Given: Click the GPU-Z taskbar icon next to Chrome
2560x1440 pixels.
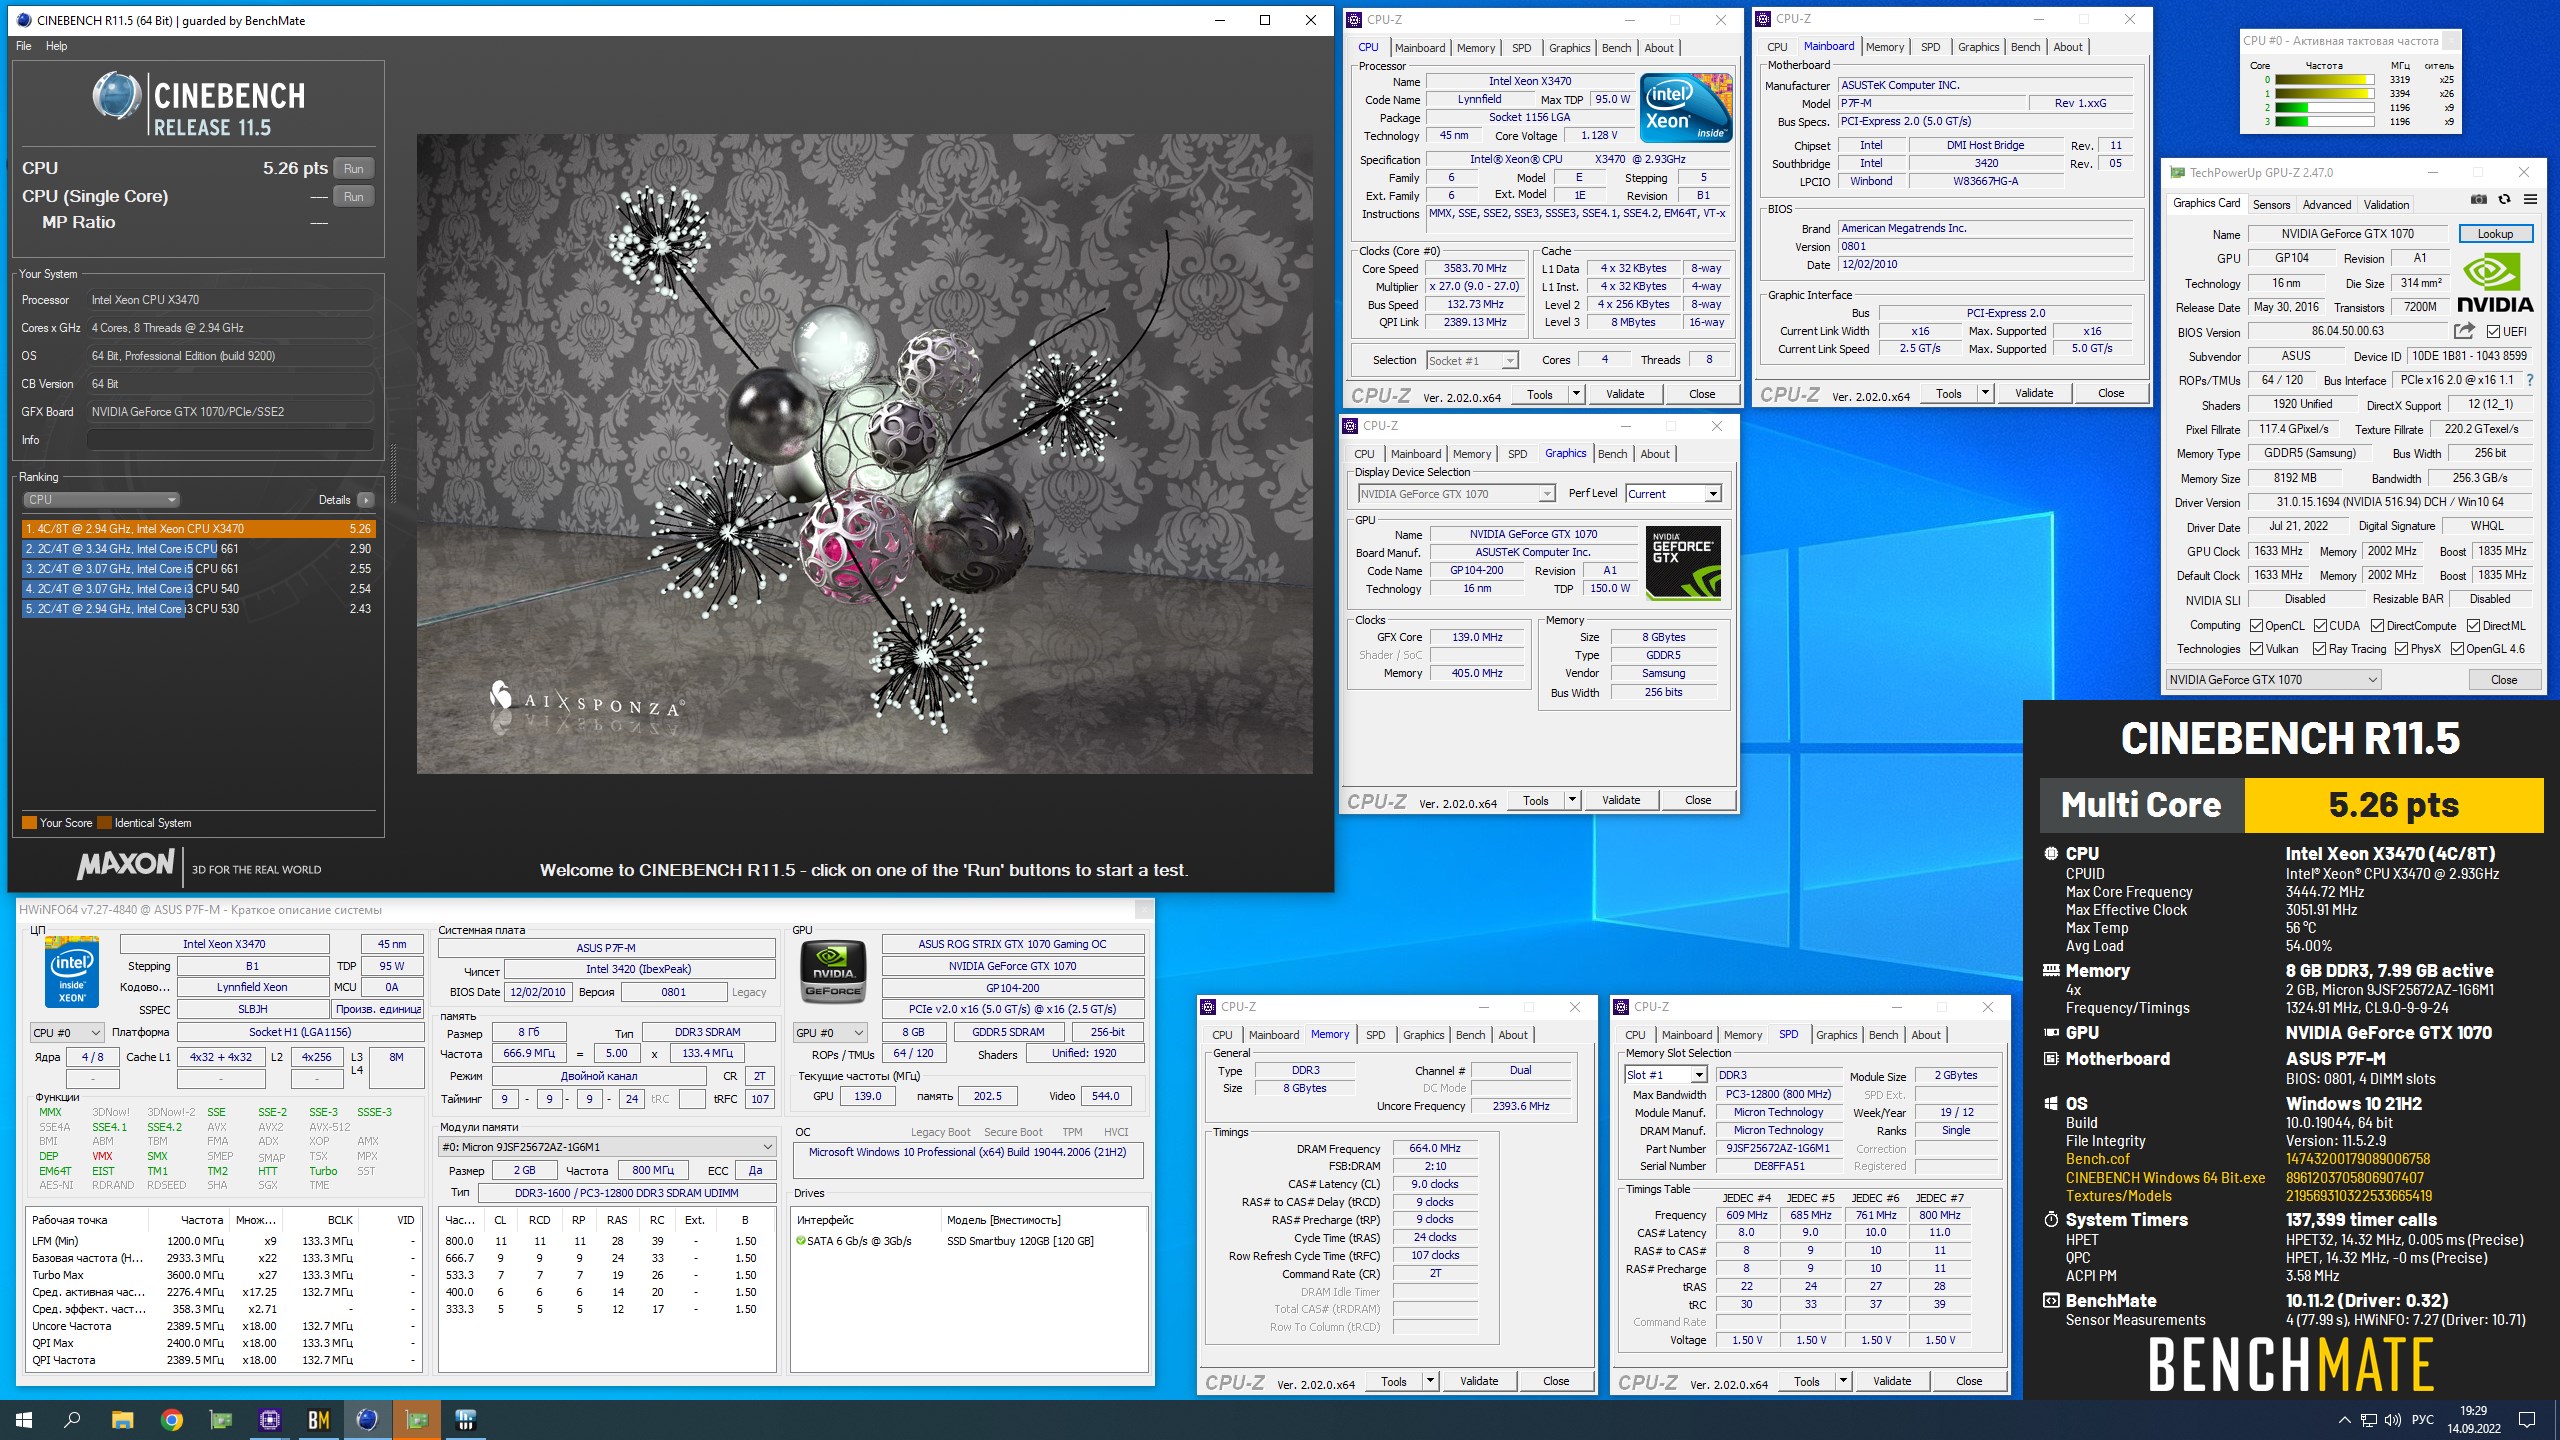Looking at the screenshot, I should coord(220,1420).
